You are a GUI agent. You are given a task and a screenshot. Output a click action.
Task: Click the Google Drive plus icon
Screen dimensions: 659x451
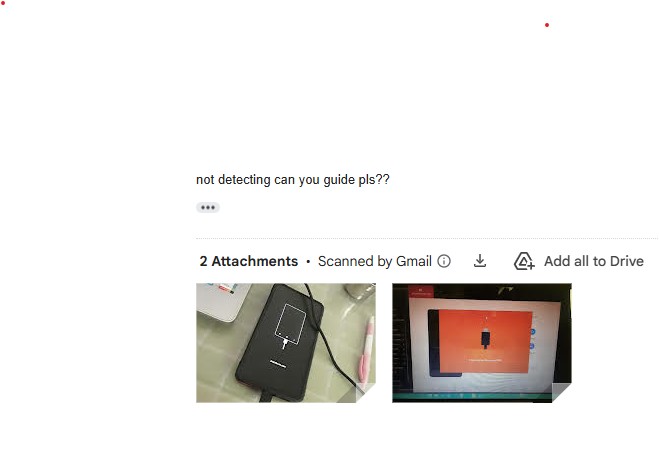point(524,261)
